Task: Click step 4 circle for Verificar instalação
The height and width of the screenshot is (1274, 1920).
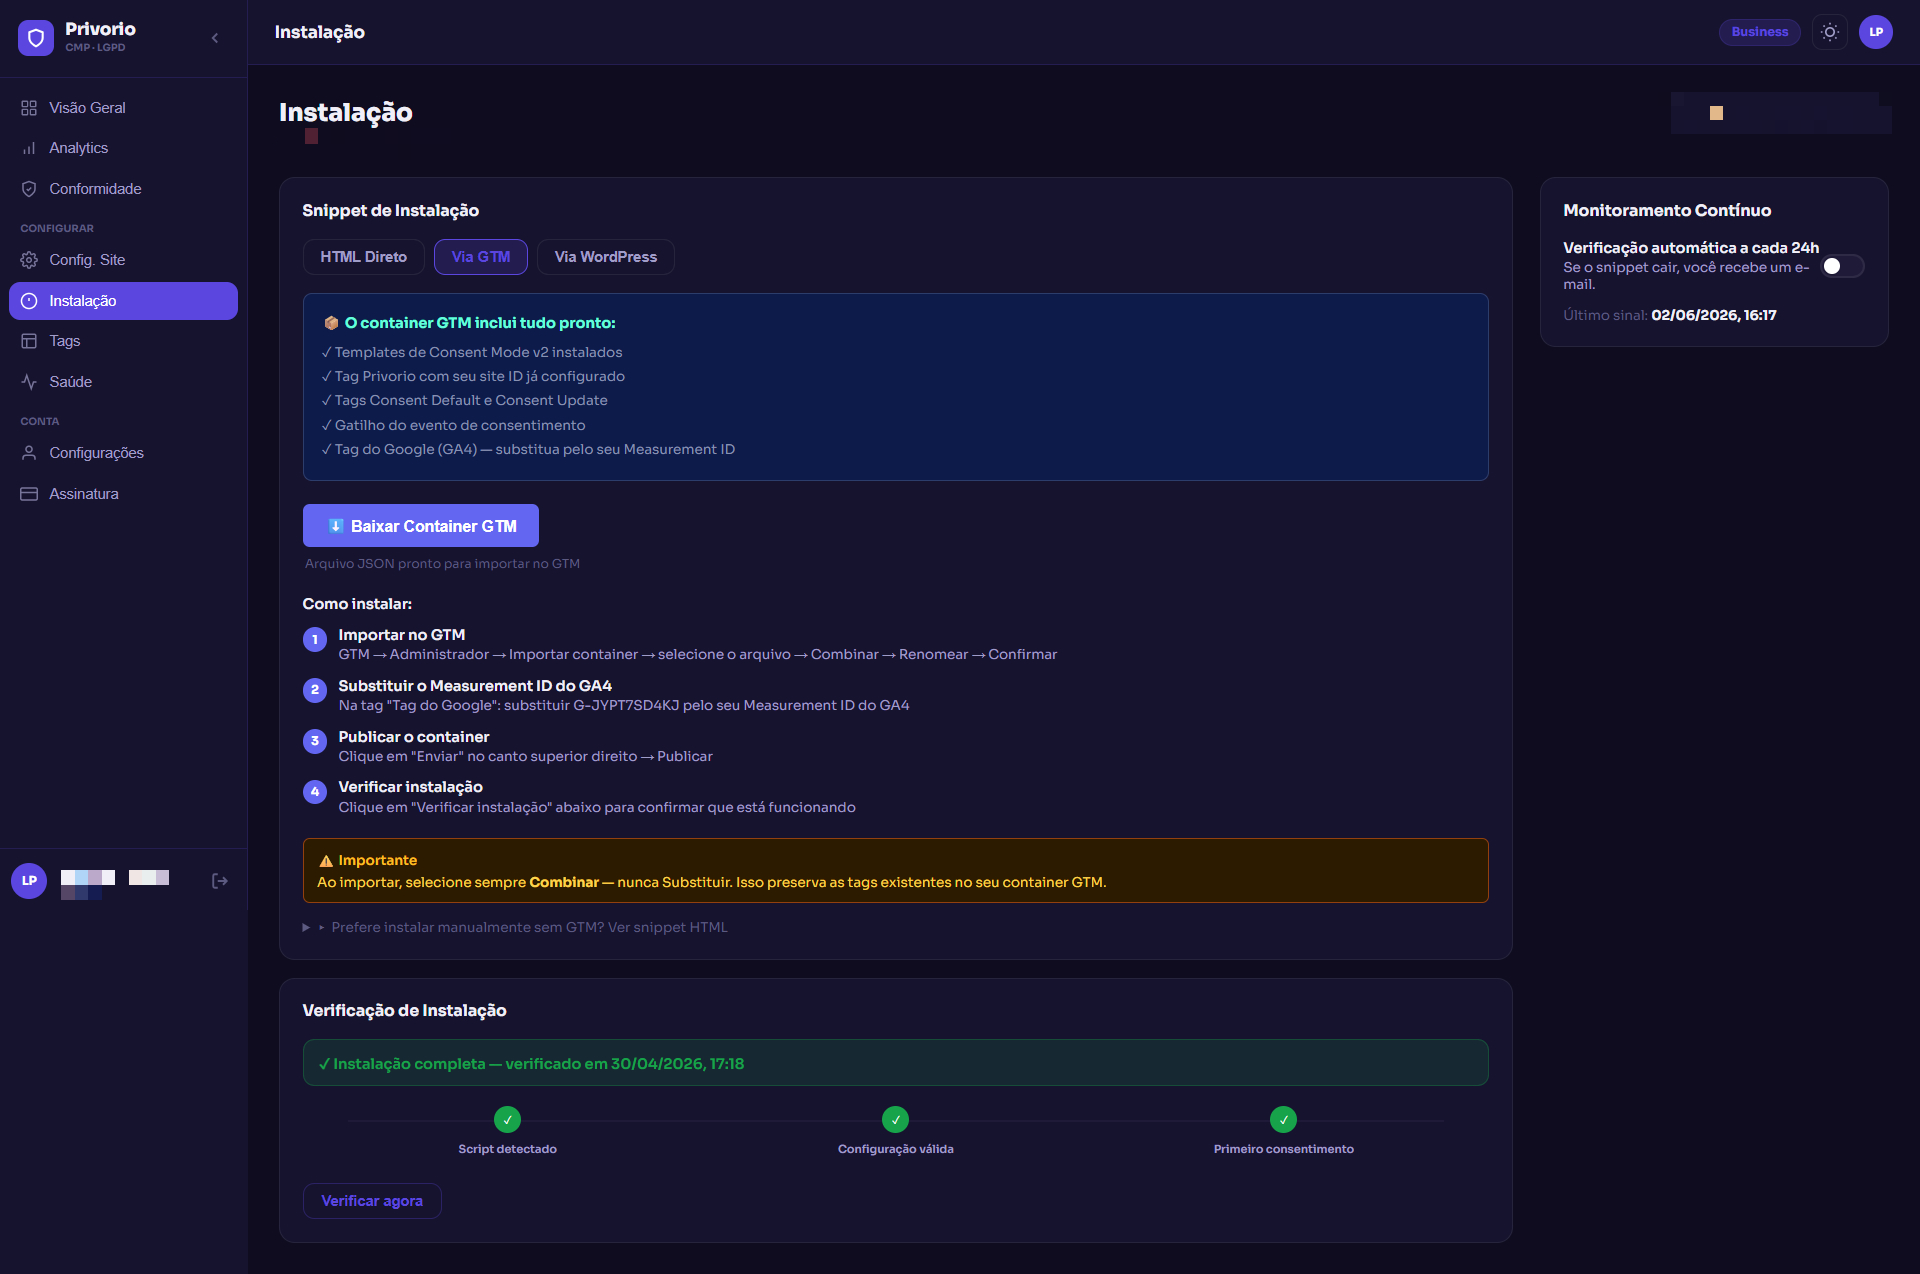Action: pos(315,792)
